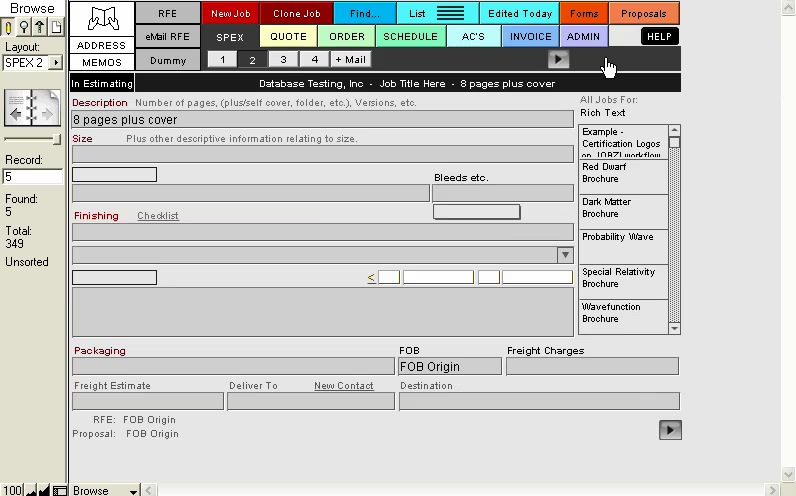Click the Deliver To field
This screenshot has width=796, height=496.
pos(311,401)
